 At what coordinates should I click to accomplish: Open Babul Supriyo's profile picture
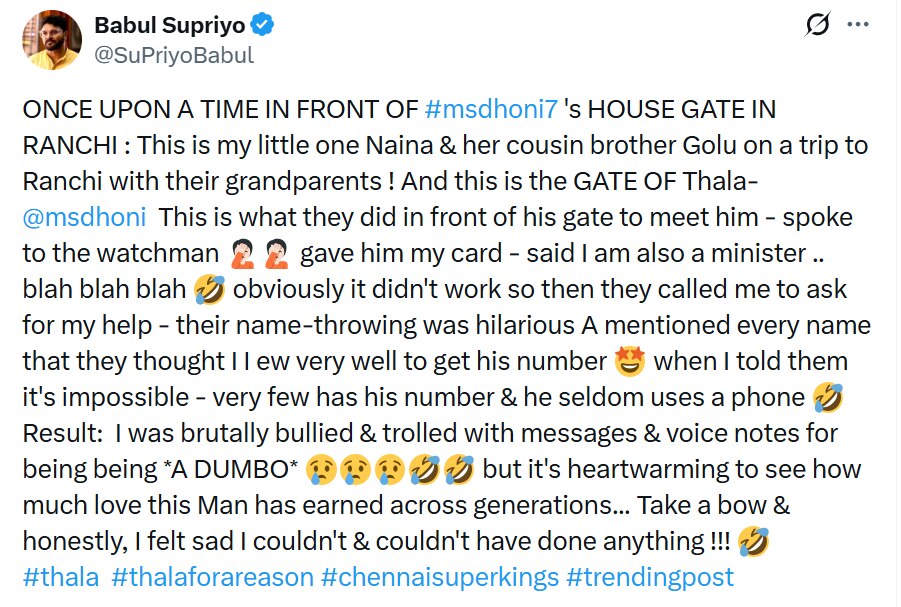[53, 40]
